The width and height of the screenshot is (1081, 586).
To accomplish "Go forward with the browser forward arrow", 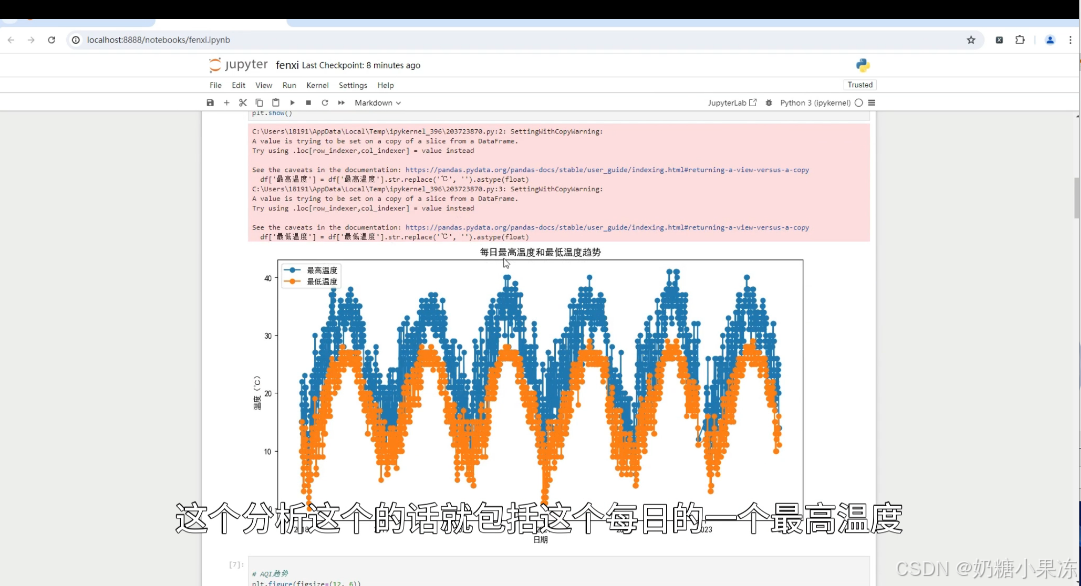I will [x=31, y=40].
